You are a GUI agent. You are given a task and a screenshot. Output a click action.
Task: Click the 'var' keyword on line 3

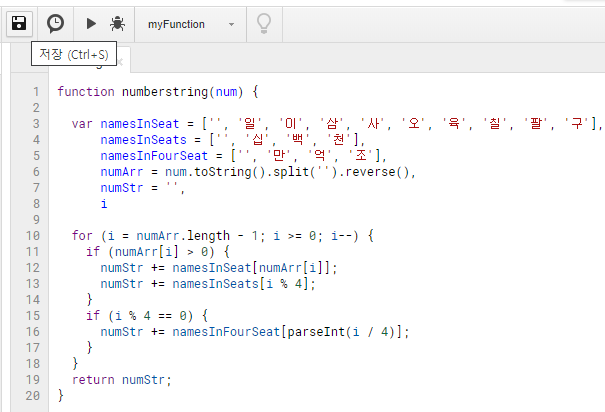click(82, 124)
